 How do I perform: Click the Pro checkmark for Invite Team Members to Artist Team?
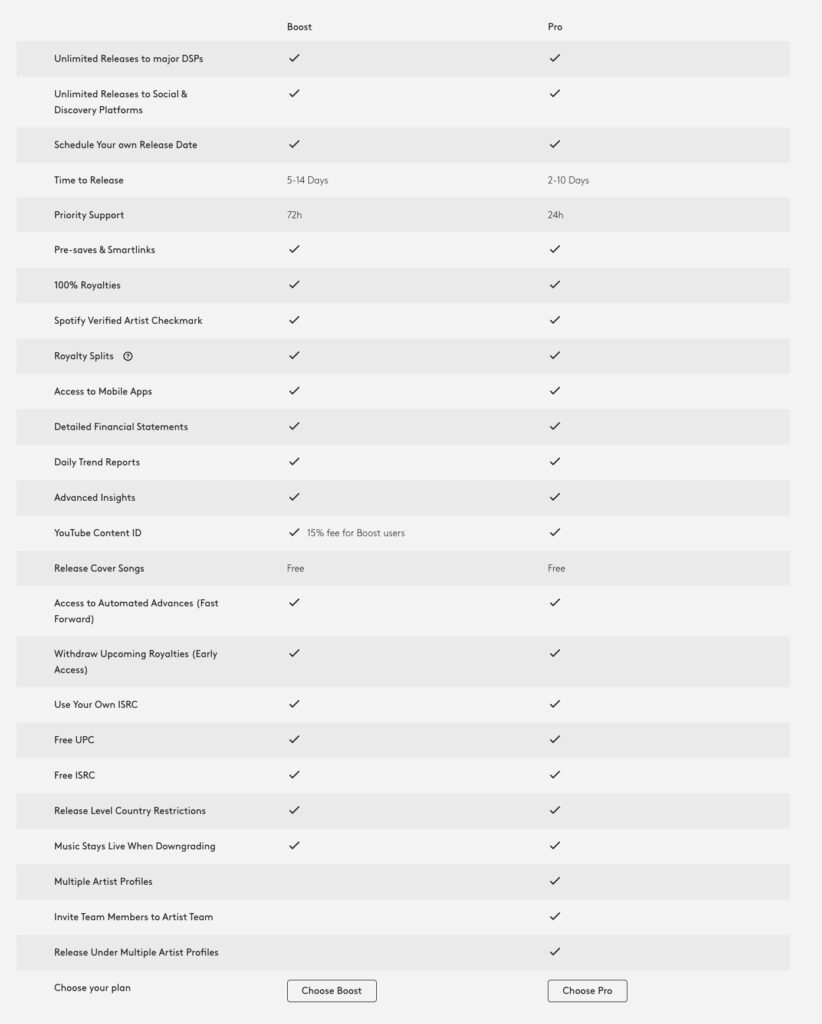pos(552,916)
